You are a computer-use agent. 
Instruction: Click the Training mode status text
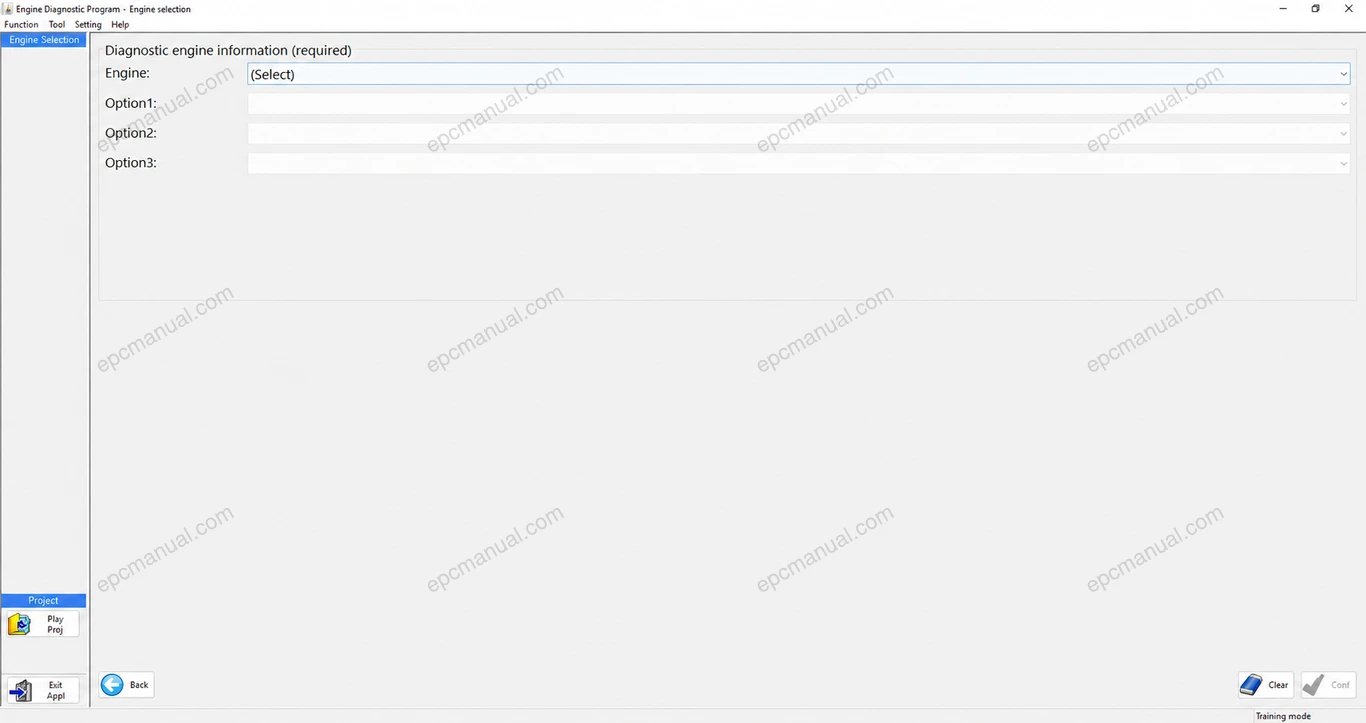[x=1283, y=716]
